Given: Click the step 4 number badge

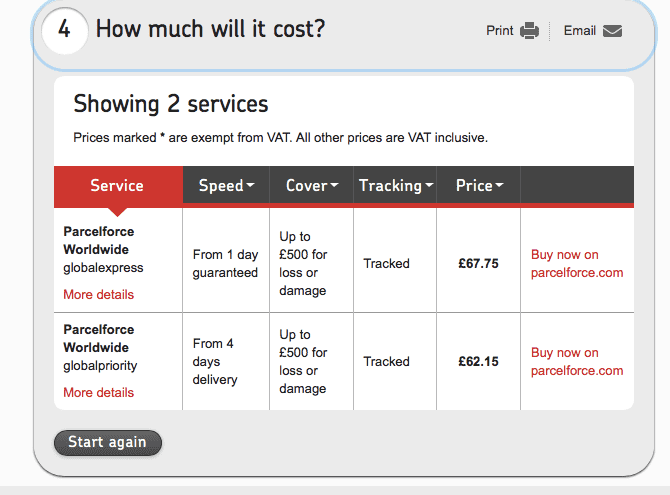Looking at the screenshot, I should pos(64,29).
